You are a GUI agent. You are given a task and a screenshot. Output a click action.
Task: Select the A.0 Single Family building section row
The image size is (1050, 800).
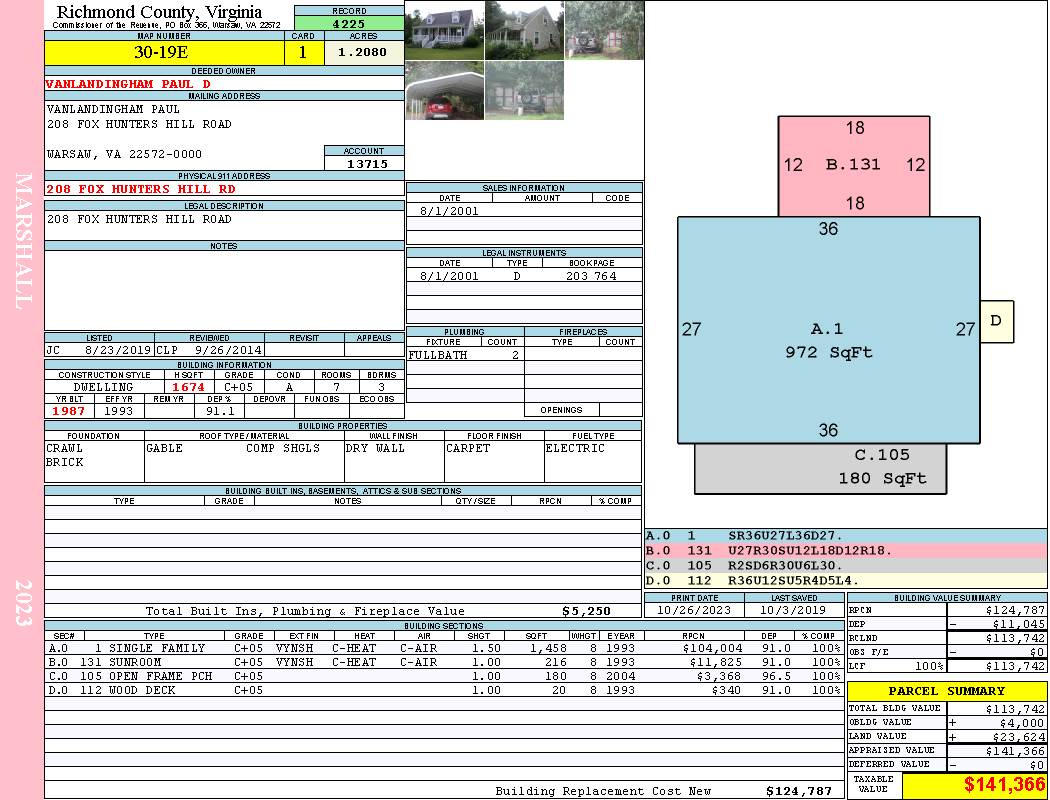pos(443,648)
